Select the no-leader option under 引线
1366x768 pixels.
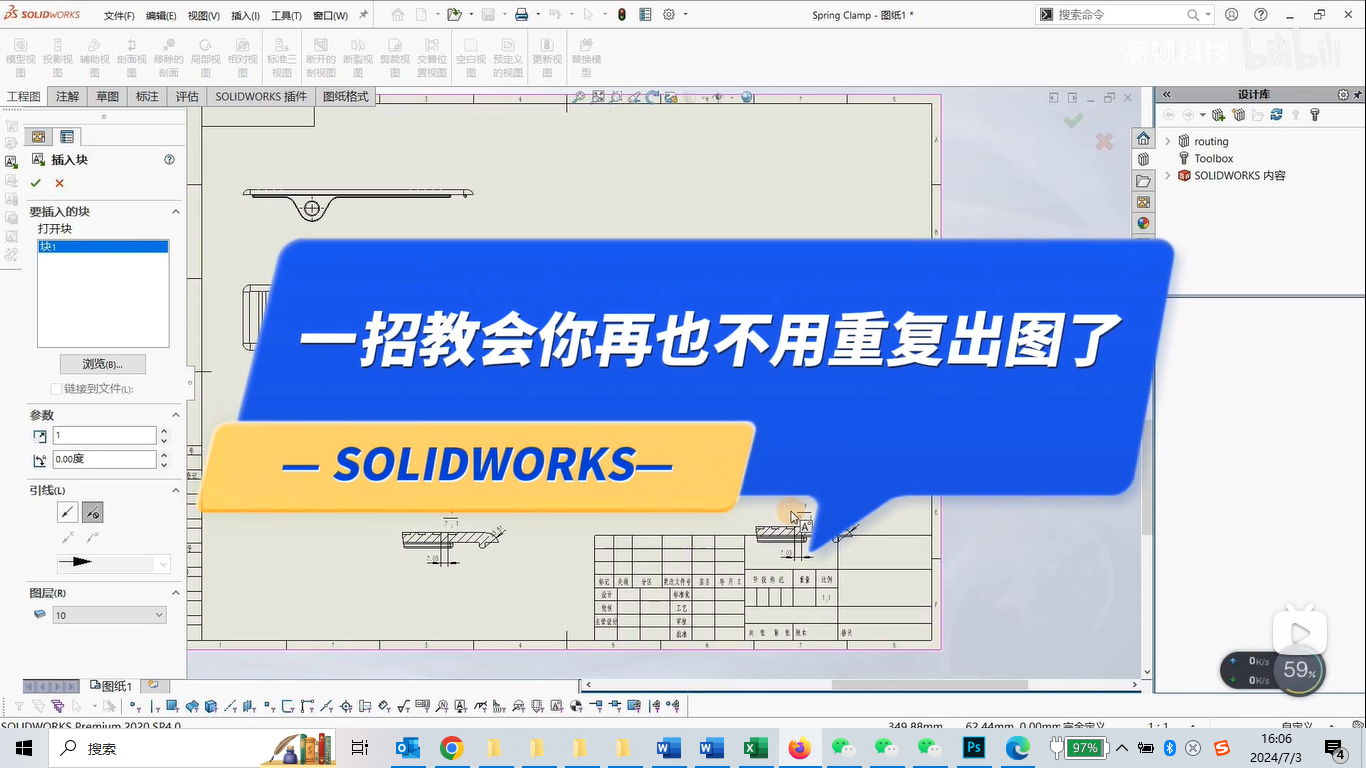click(92, 512)
